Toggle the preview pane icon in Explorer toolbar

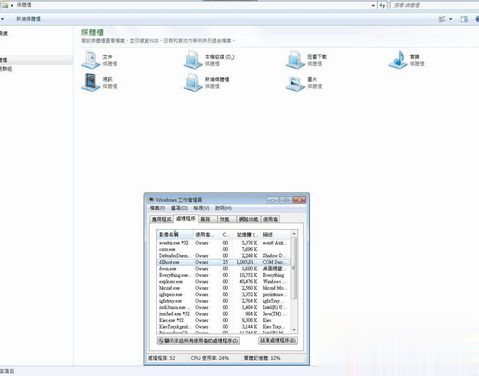pos(464,19)
